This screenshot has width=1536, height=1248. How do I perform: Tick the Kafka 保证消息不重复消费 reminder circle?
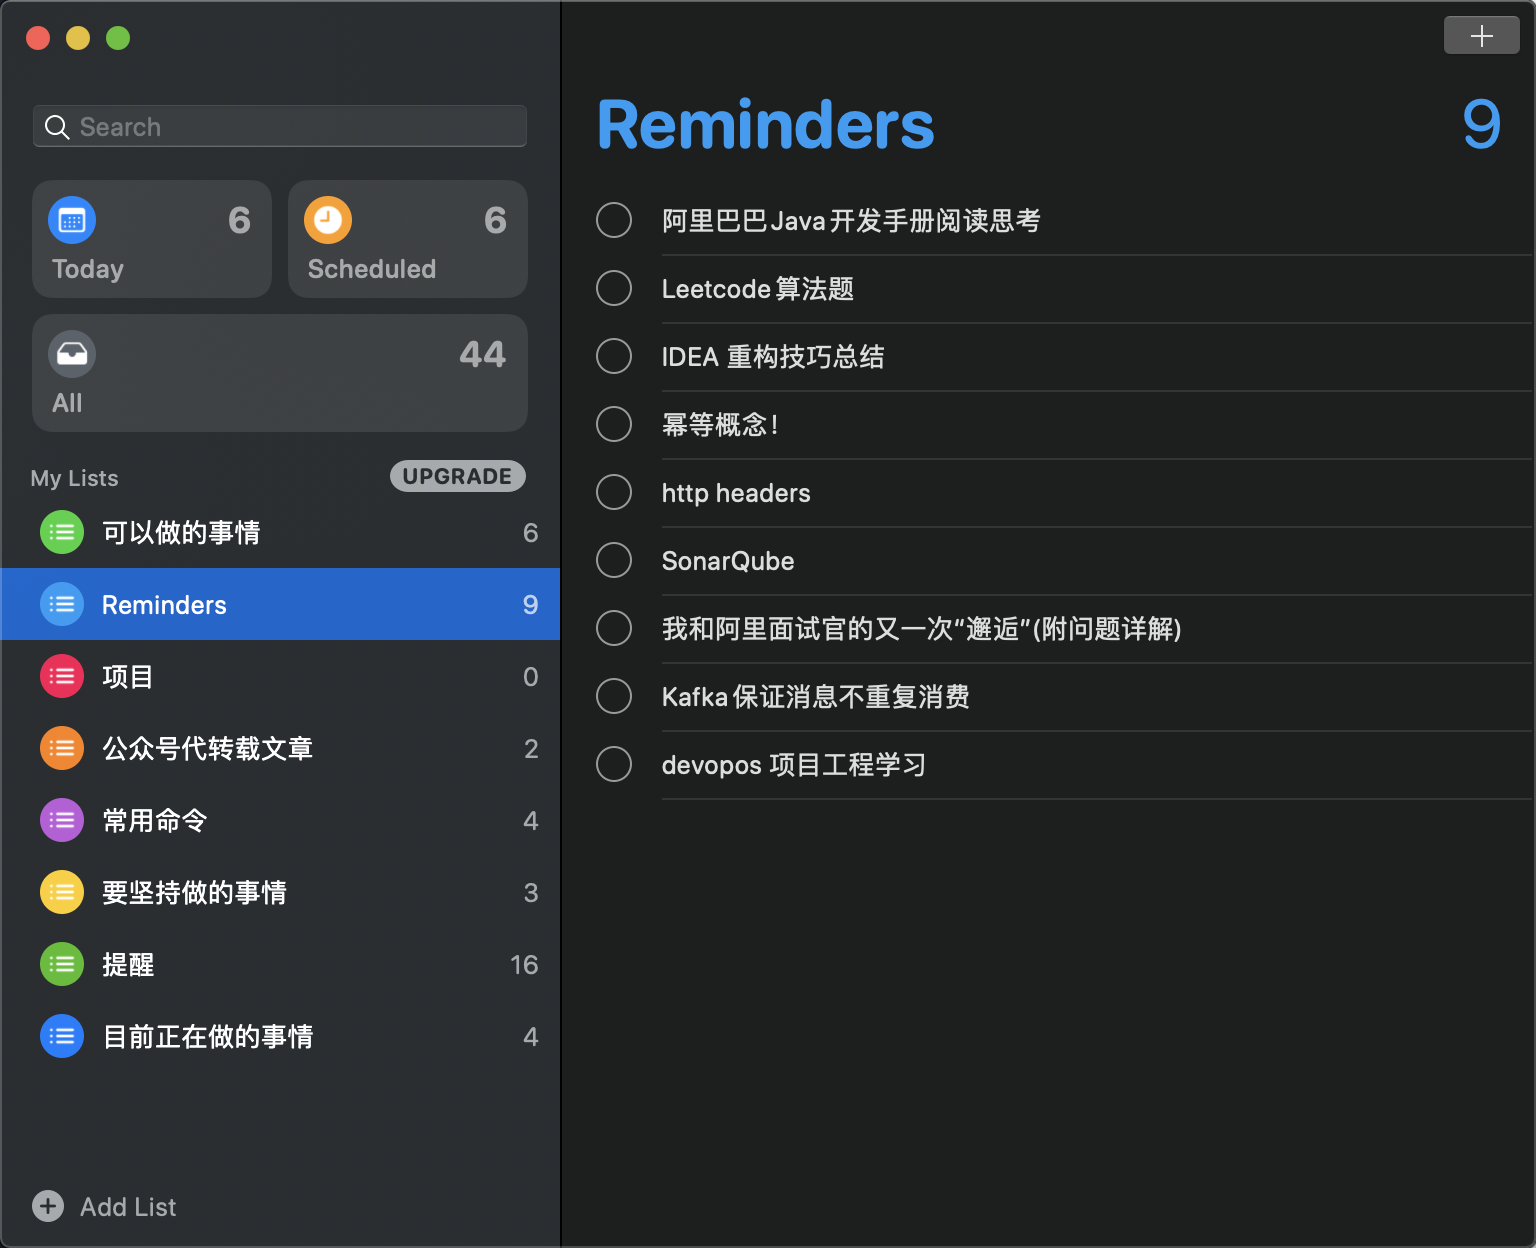pos(614,696)
